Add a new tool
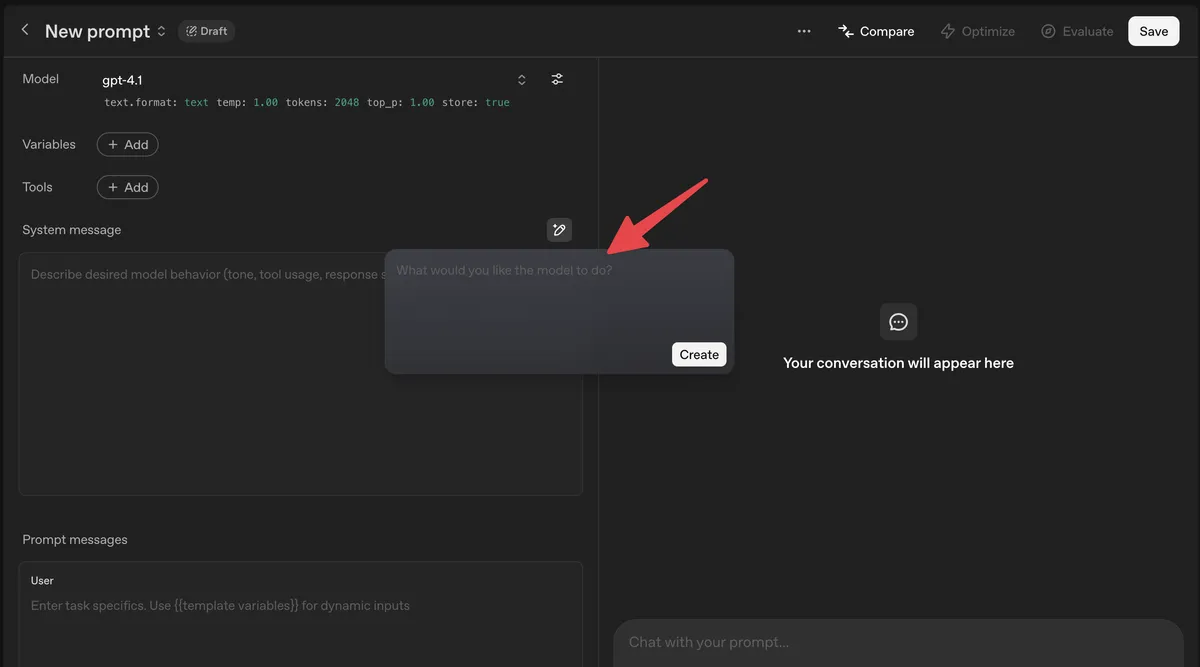1200x667 pixels. 128,187
